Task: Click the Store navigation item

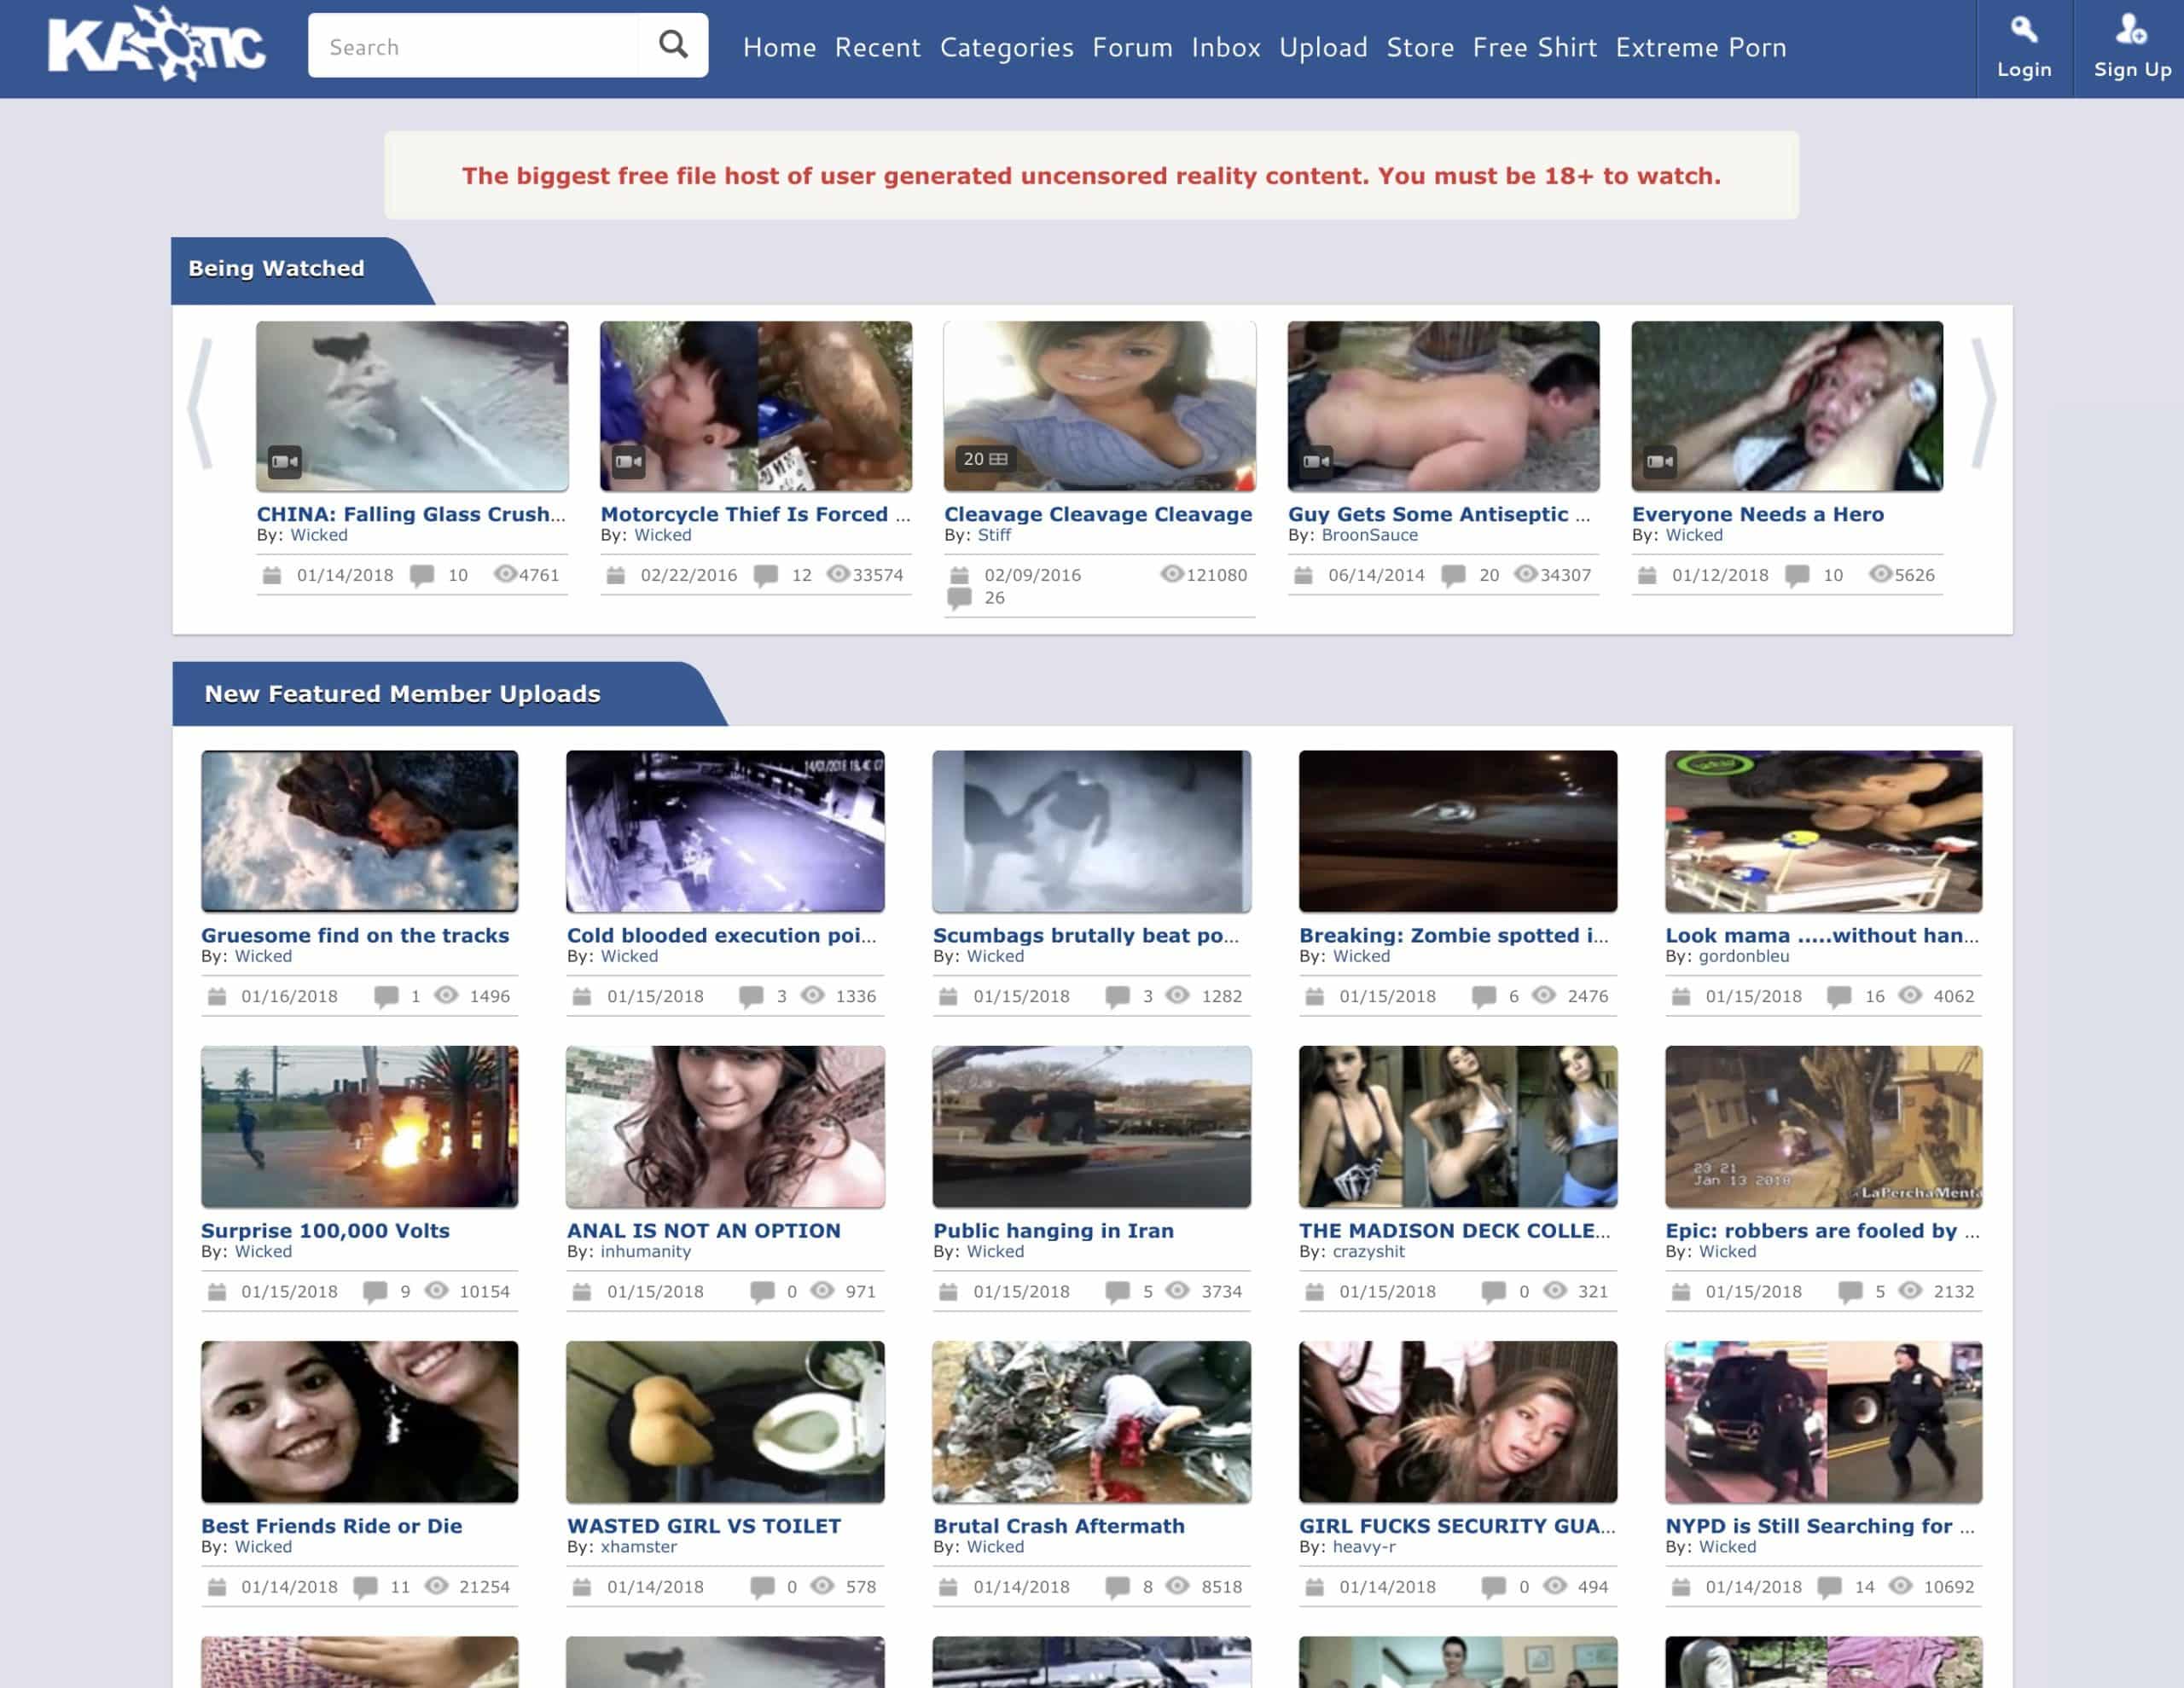Action: tap(1419, 47)
